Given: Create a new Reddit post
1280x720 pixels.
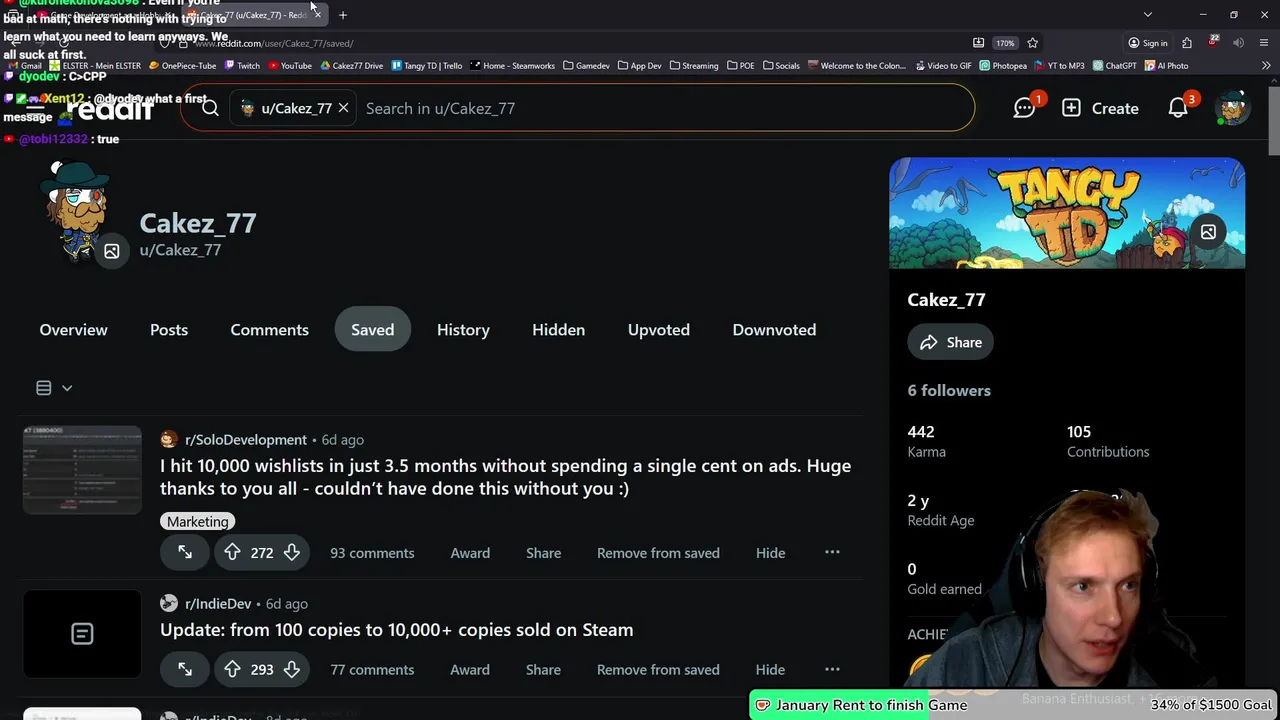Looking at the screenshot, I should (x=1100, y=108).
